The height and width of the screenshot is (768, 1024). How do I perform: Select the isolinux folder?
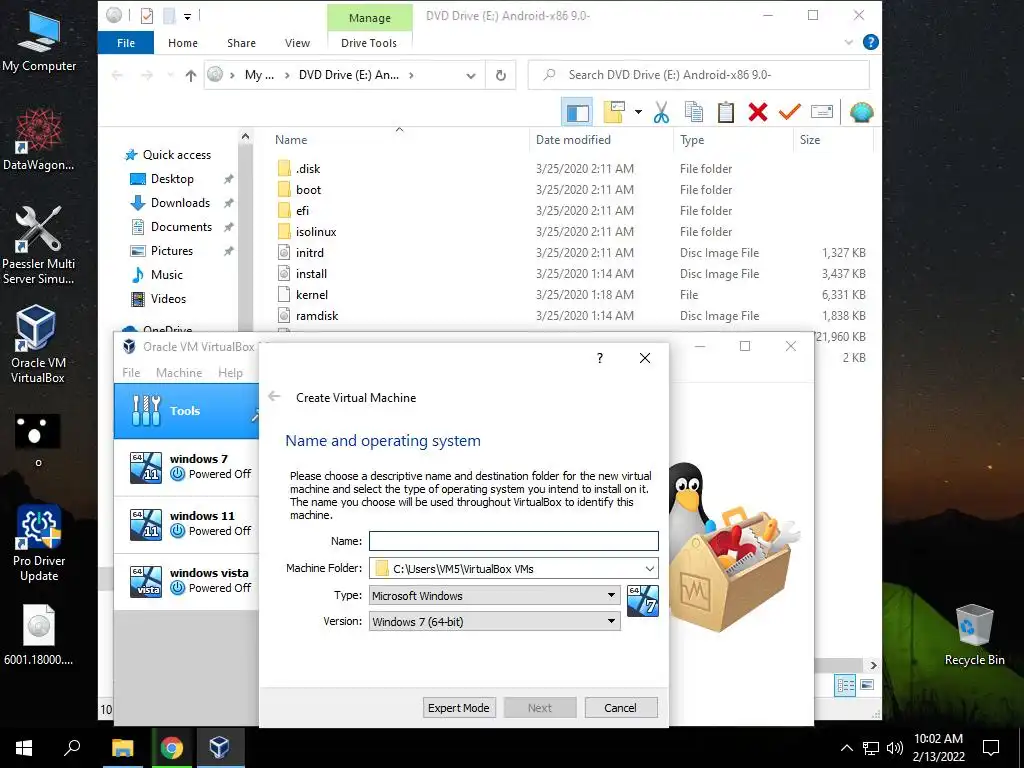coord(316,231)
